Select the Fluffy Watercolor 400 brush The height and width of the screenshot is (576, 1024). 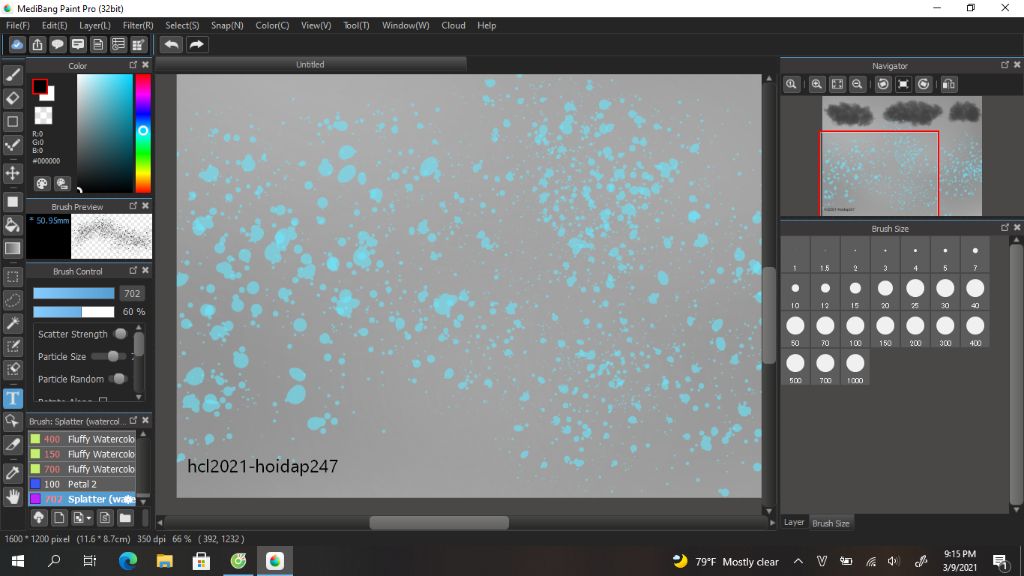82,439
